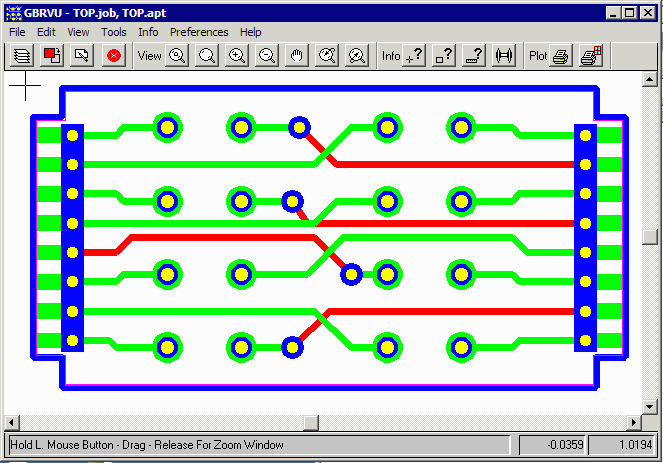Click the 'Plot' toolbar label

(x=538, y=56)
